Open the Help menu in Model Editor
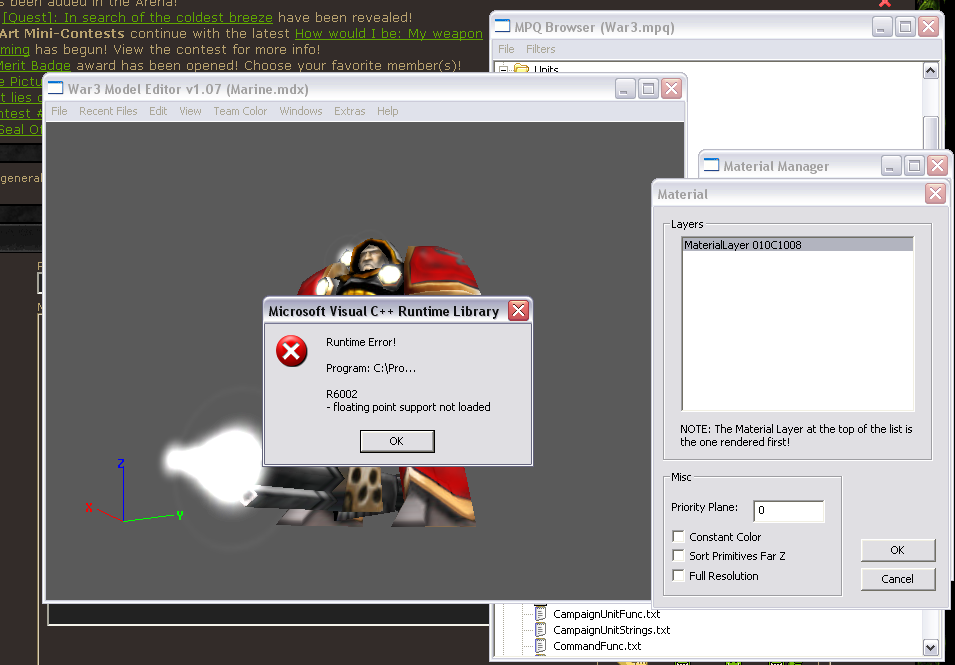Image resolution: width=955 pixels, height=665 pixels. (387, 111)
